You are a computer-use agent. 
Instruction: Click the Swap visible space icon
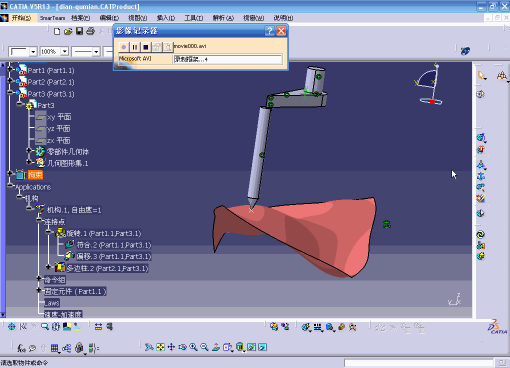262,347
